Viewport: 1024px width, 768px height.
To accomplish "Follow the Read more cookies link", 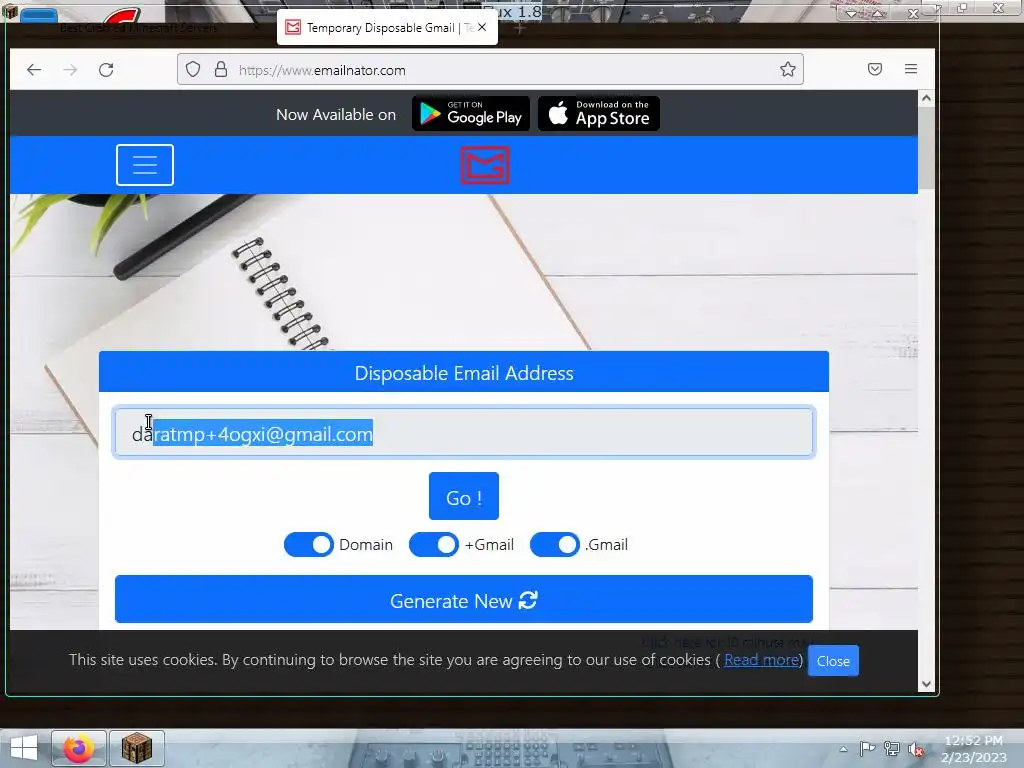I will coord(761,660).
